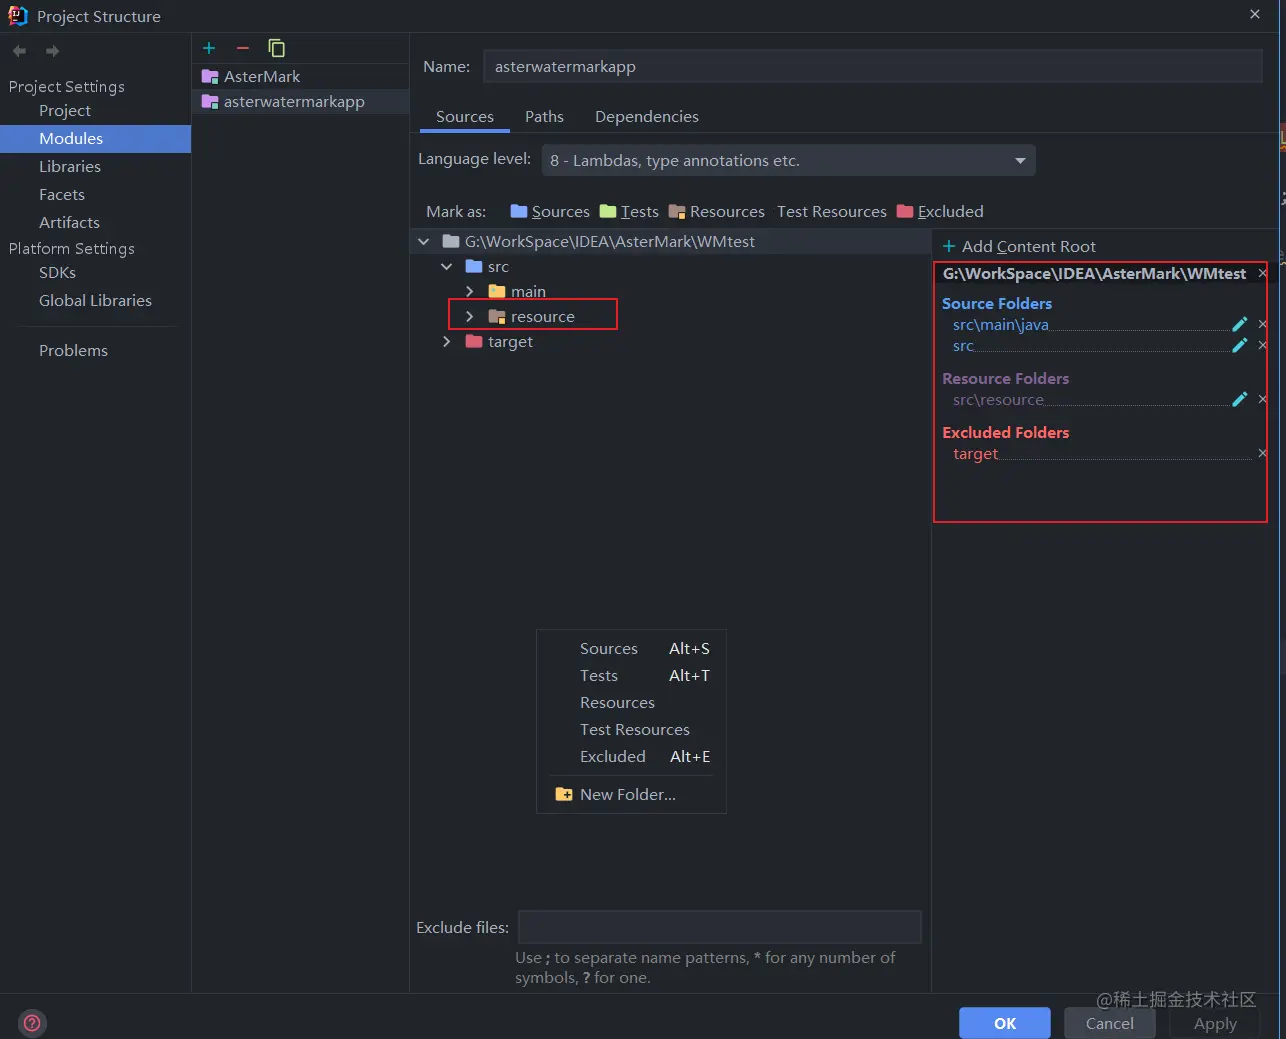Choose Sources in the context menu

point(631,648)
